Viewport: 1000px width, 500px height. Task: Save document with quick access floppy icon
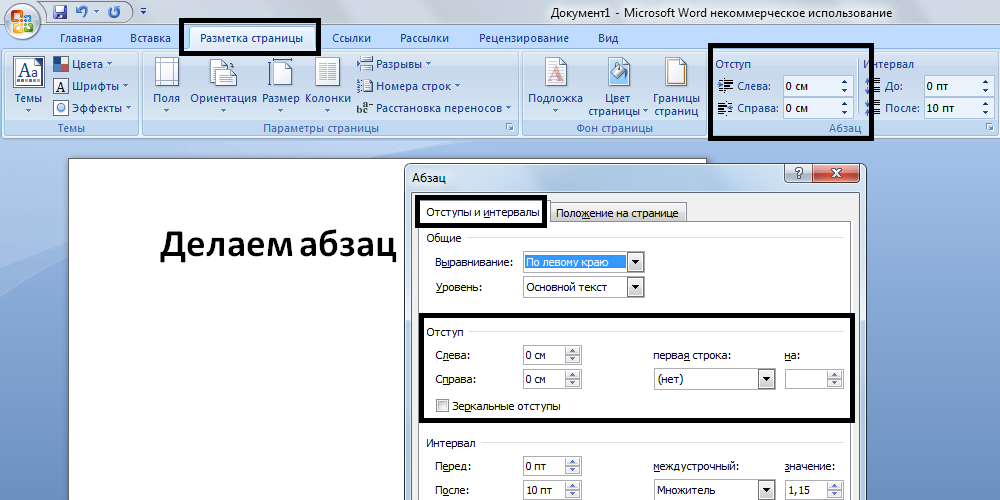60,11
